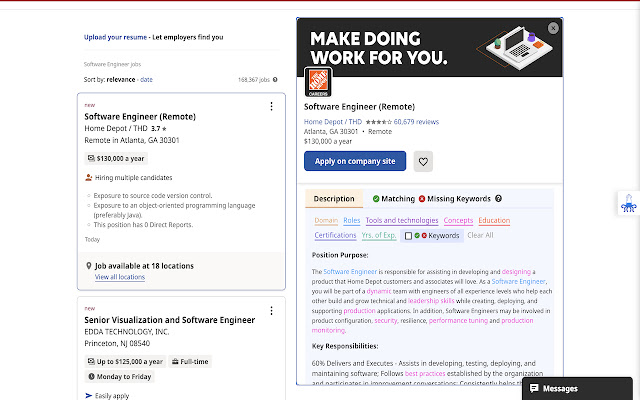Select the Yrs. of Exp. filter
640x400 pixels.
379,236
